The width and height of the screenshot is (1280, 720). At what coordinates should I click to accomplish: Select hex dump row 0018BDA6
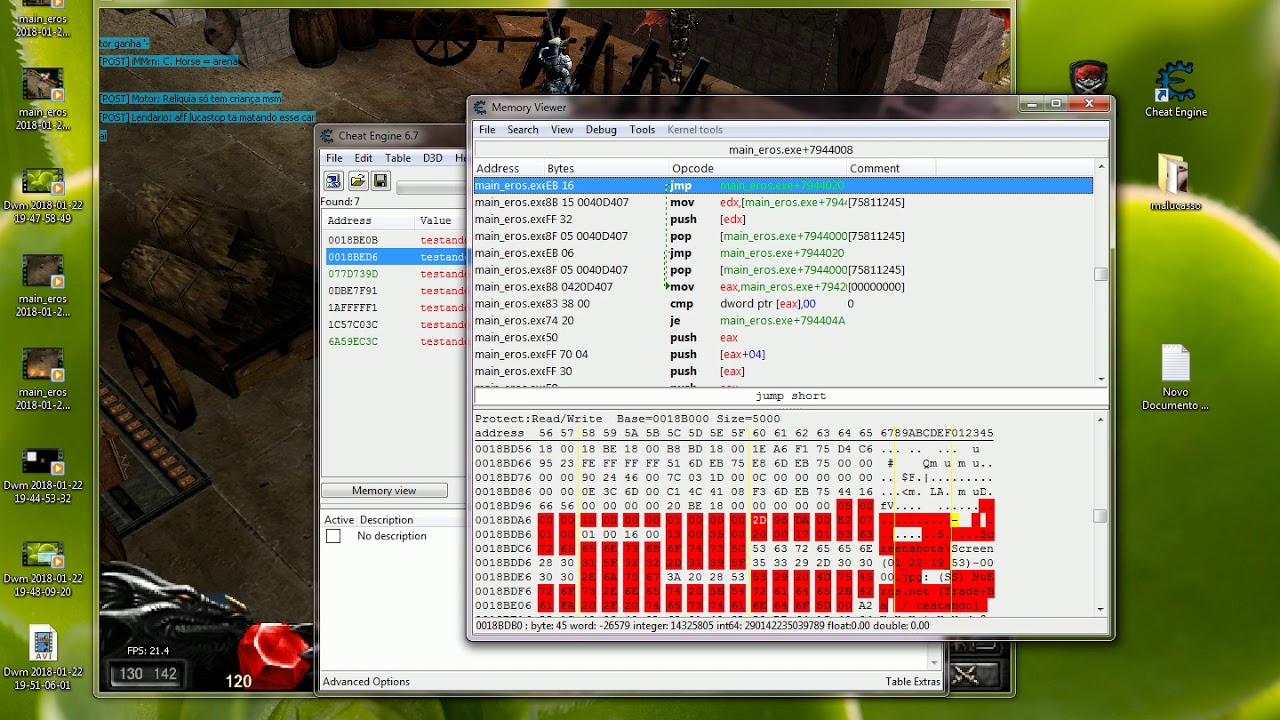click(x=734, y=521)
